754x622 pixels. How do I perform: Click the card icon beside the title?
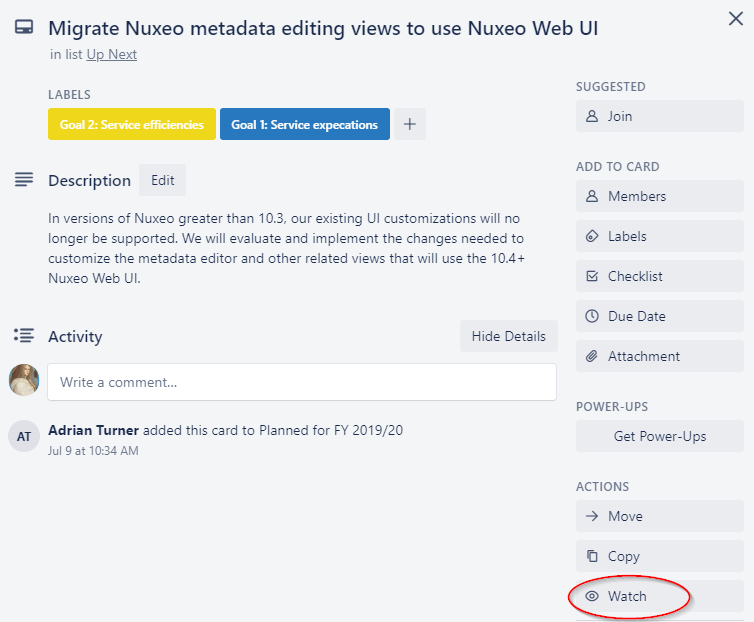[24, 27]
